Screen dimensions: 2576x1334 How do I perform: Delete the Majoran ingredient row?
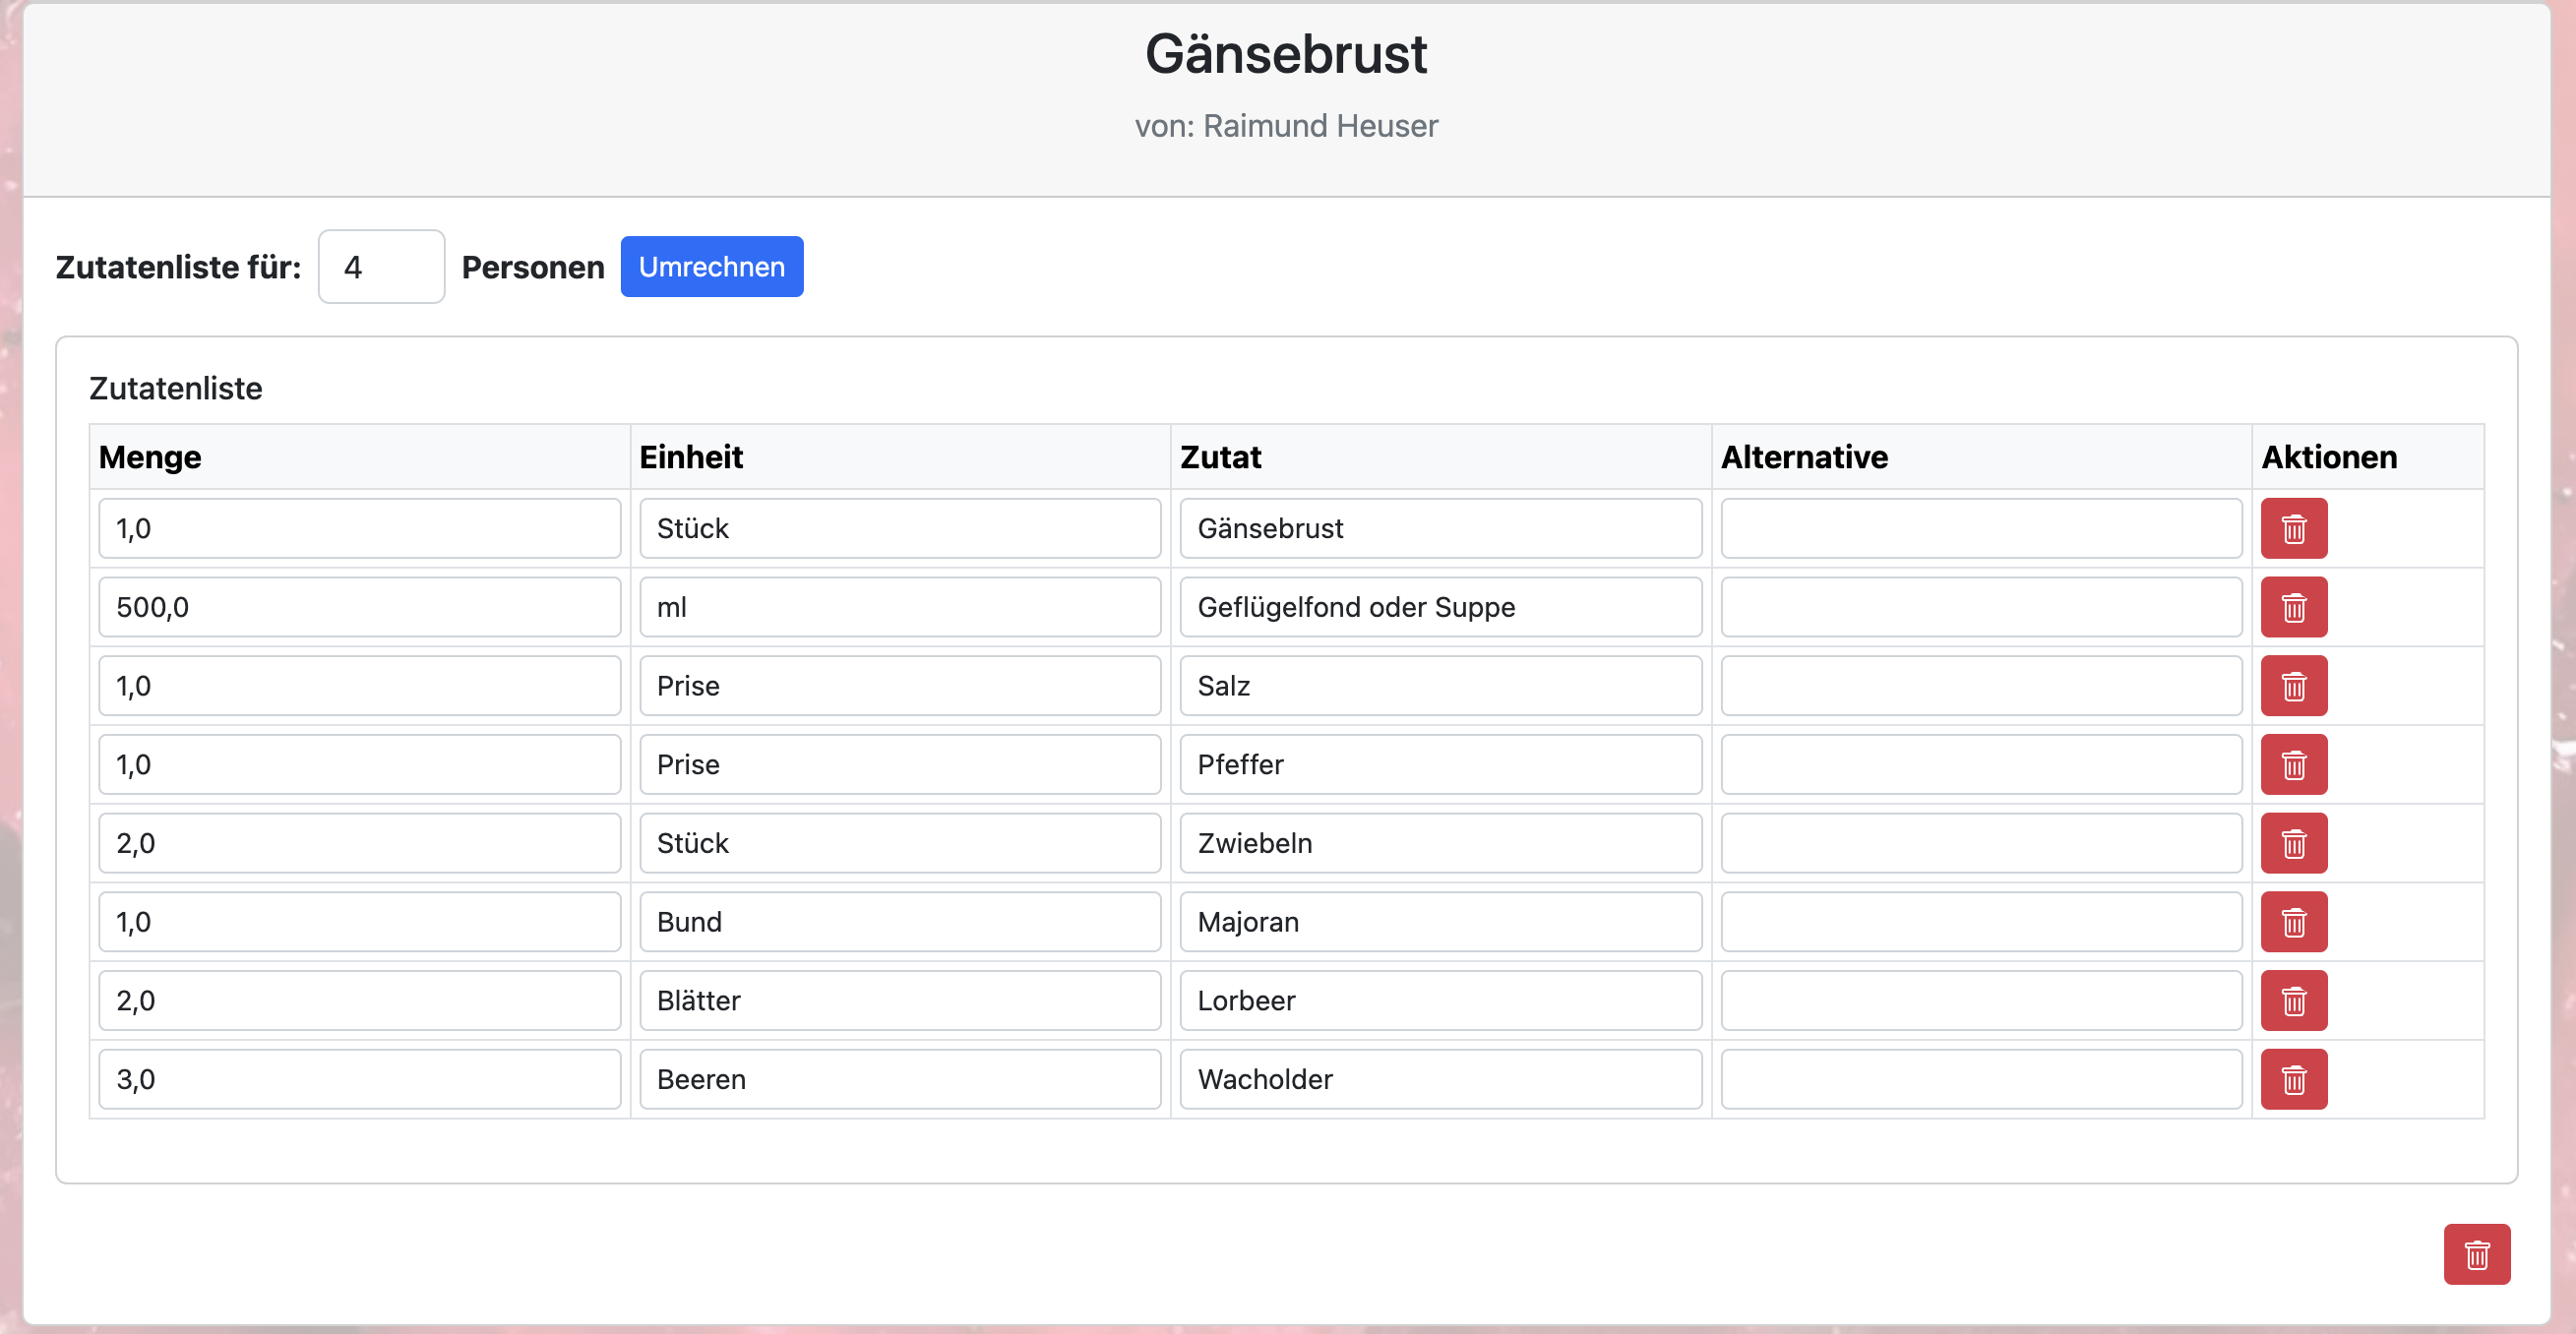[x=2293, y=922]
